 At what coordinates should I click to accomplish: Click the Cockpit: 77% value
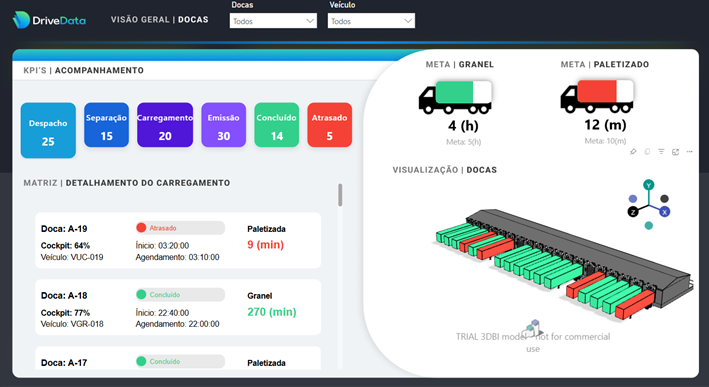[65, 312]
